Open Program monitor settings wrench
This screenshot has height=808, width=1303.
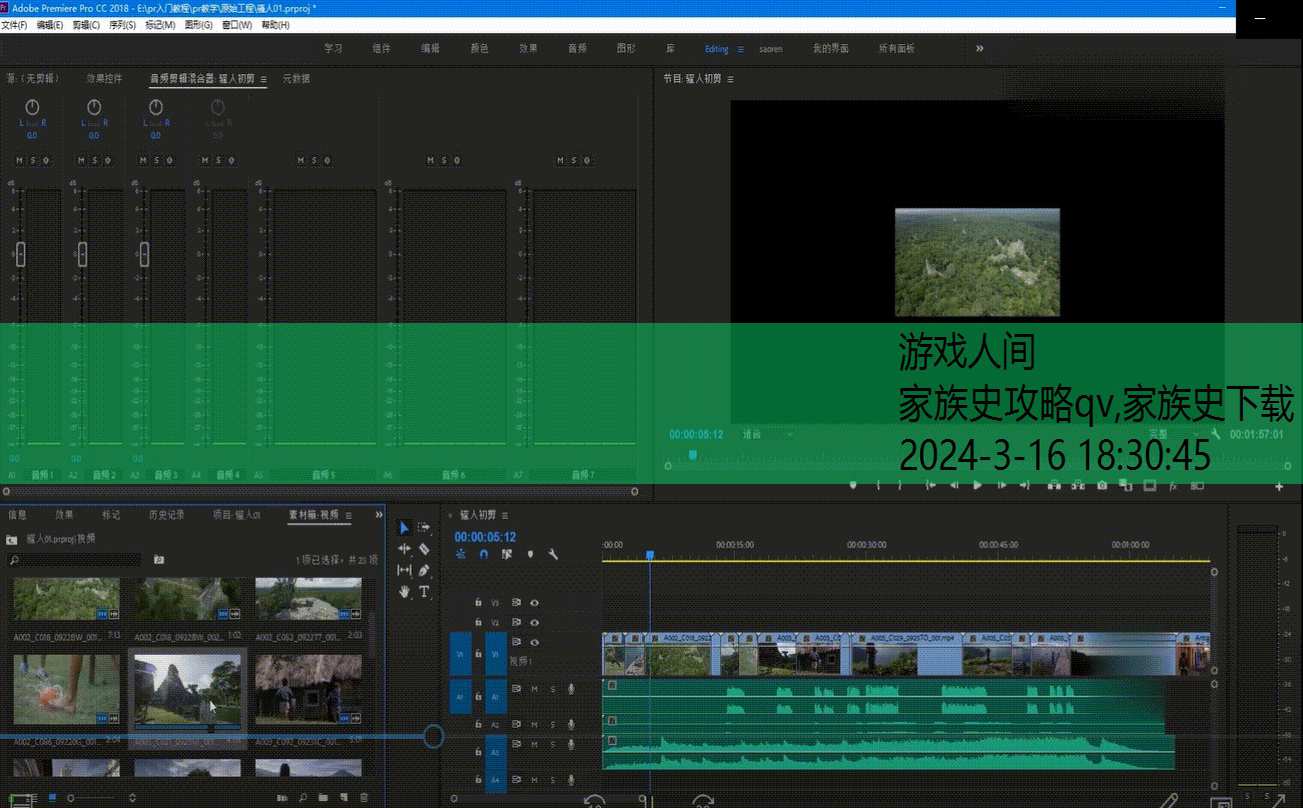[1215, 434]
